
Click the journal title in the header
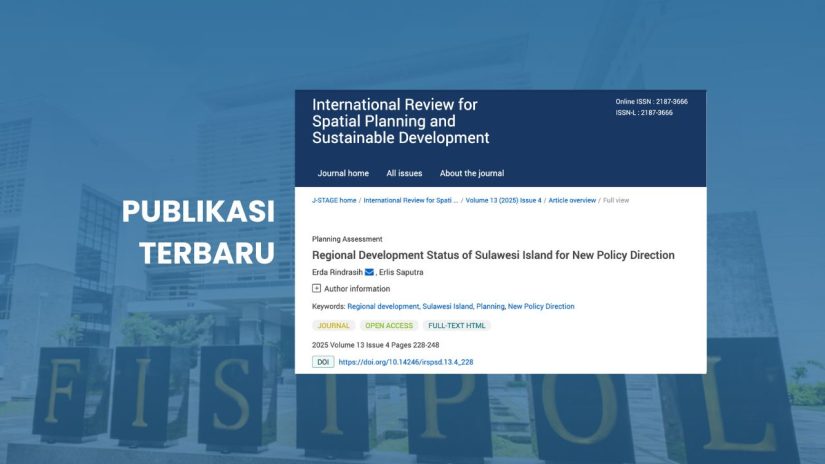(400, 121)
